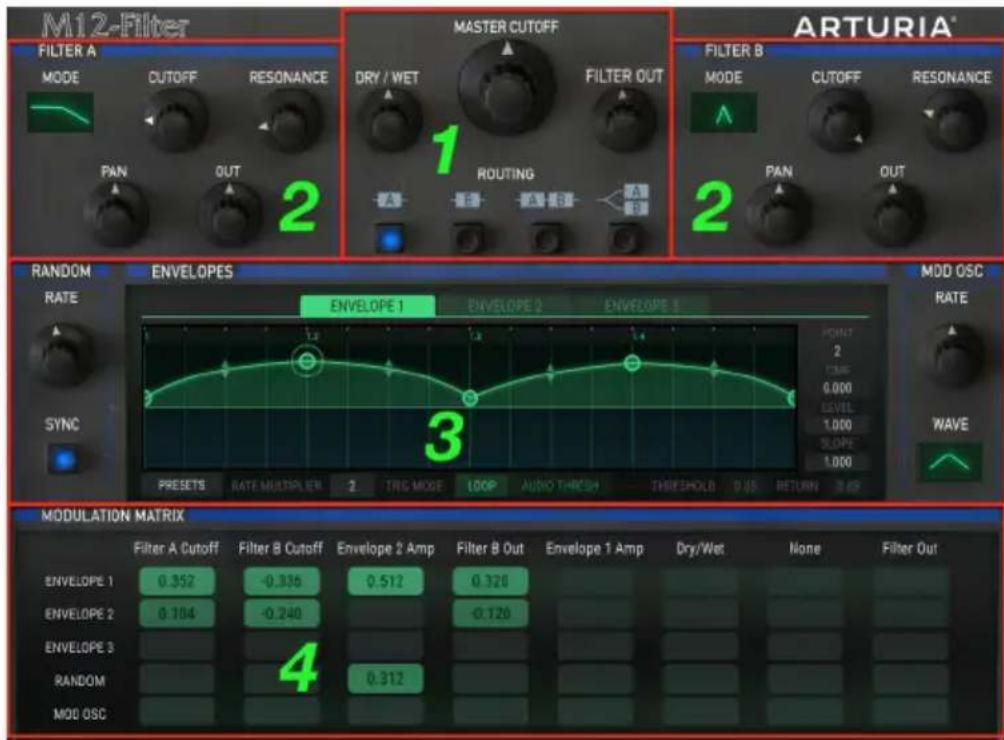Select the highlighted envelope point on first peak
The height and width of the screenshot is (740, 1004).
coord(307,362)
